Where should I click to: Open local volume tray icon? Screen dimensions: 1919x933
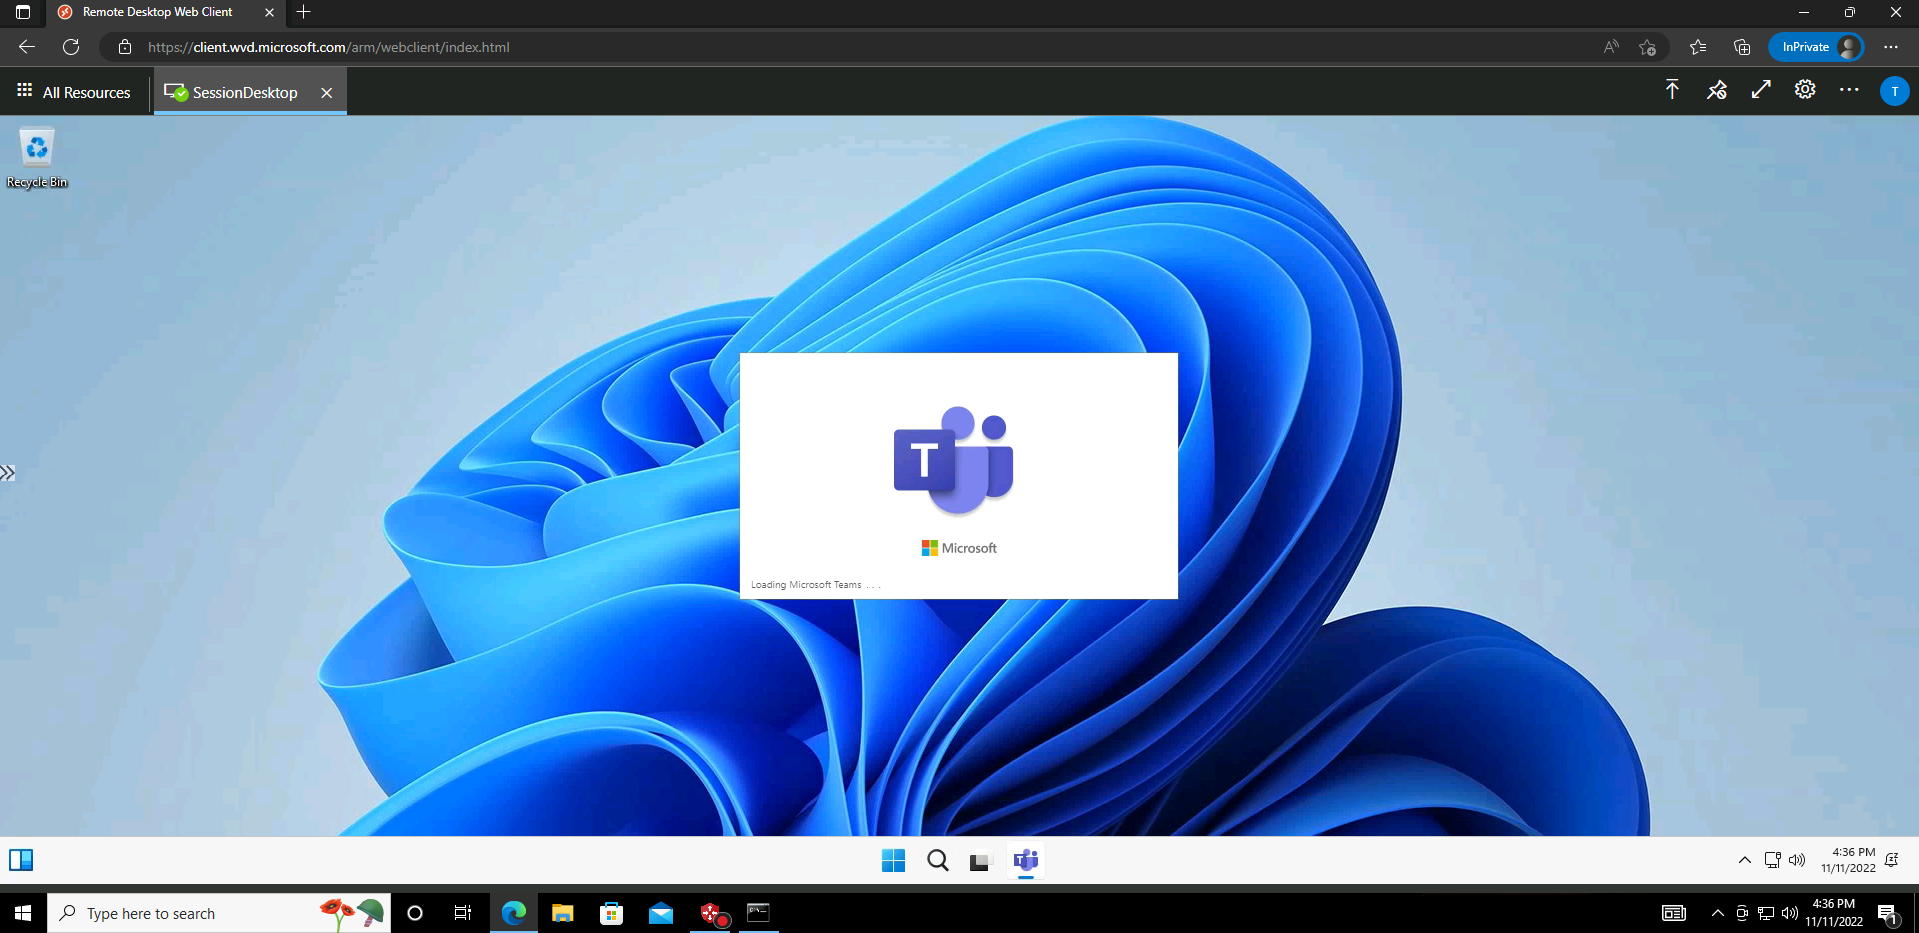point(1790,913)
